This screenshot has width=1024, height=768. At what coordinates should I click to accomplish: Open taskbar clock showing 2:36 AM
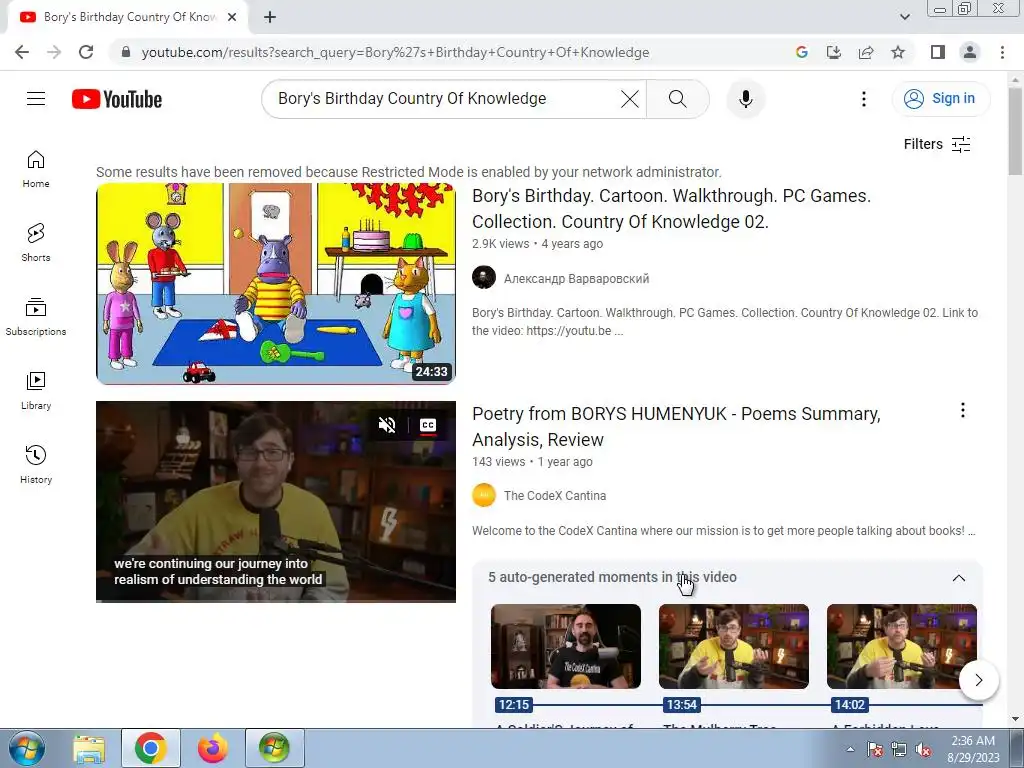[973, 749]
